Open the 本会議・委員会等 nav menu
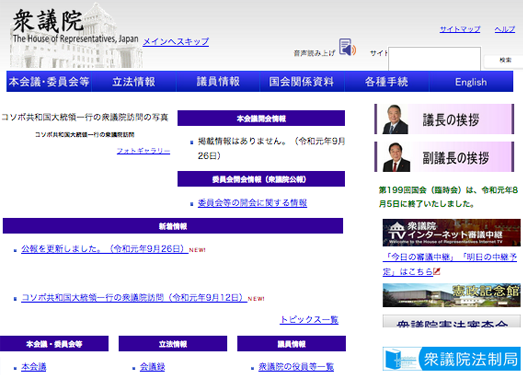The width and height of the screenshot is (523, 375). (x=49, y=81)
